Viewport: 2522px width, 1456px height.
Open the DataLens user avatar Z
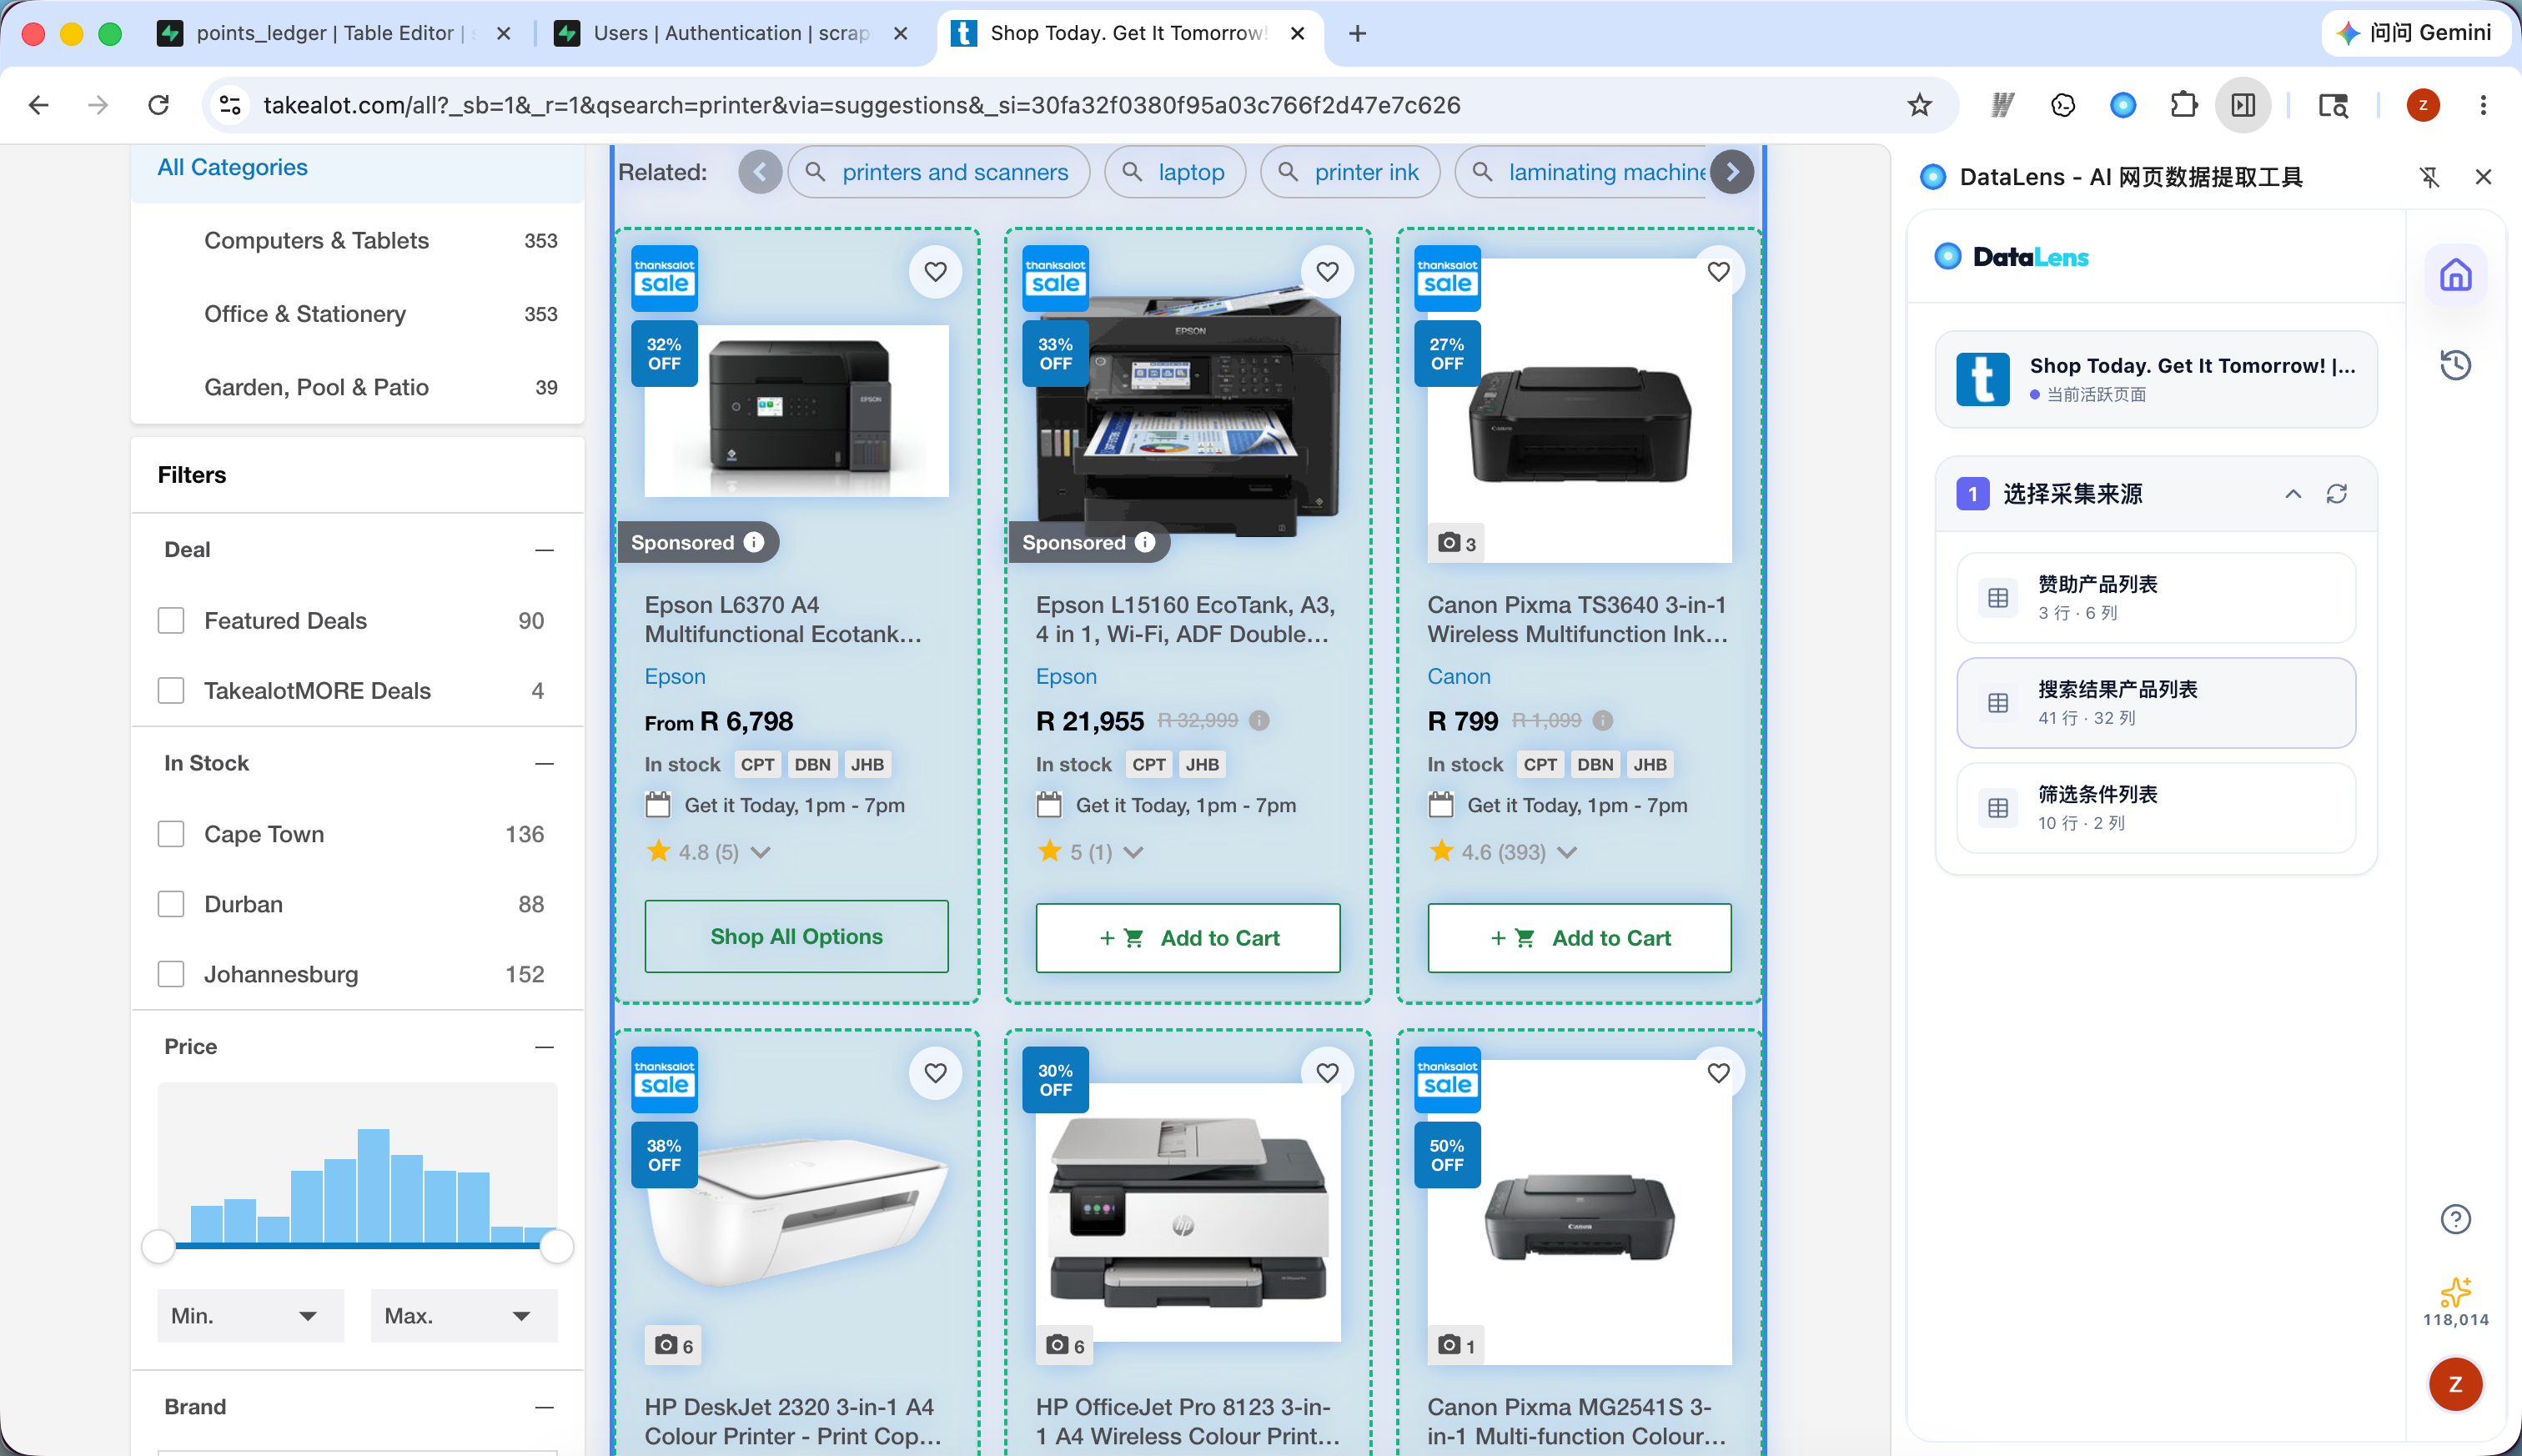2455,1384
